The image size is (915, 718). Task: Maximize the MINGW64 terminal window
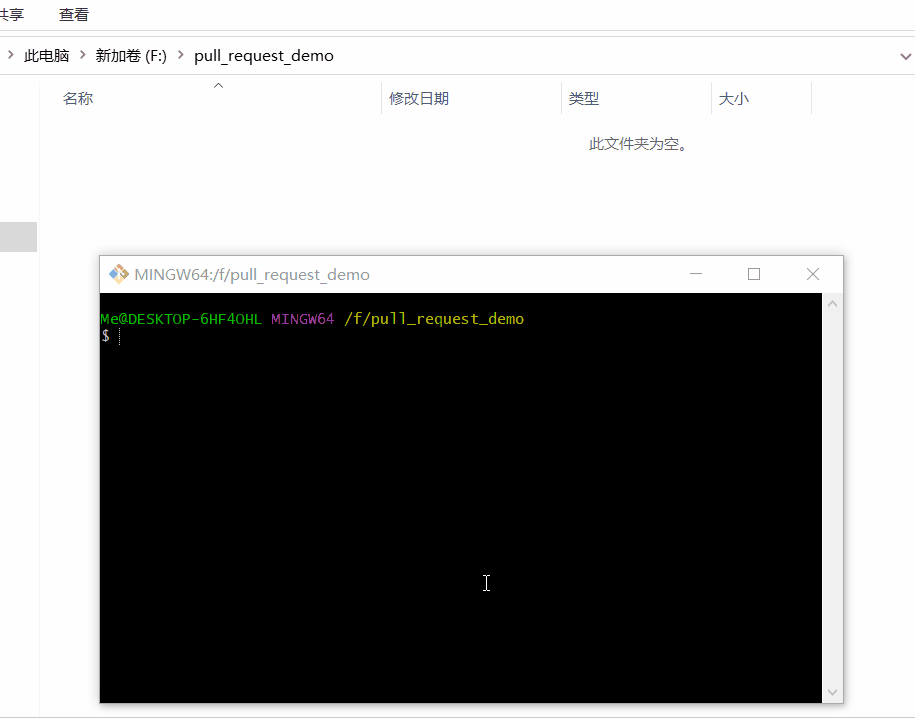[754, 274]
